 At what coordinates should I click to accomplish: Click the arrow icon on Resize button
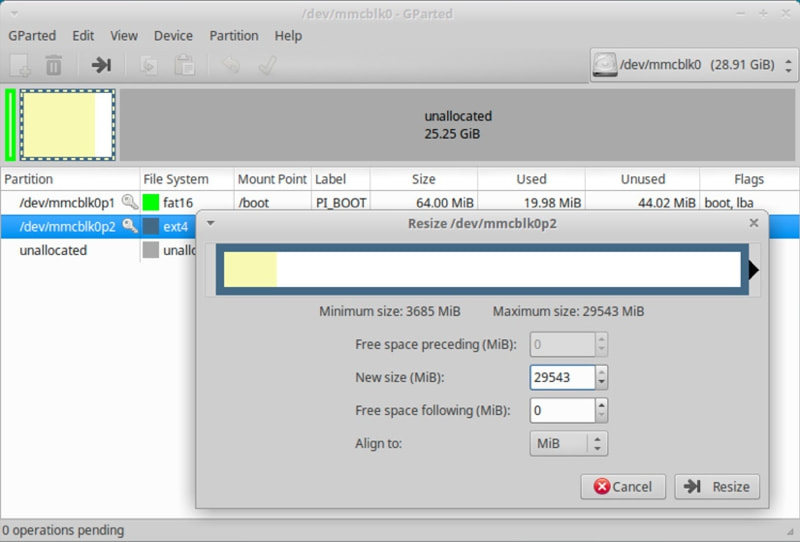tap(692, 486)
